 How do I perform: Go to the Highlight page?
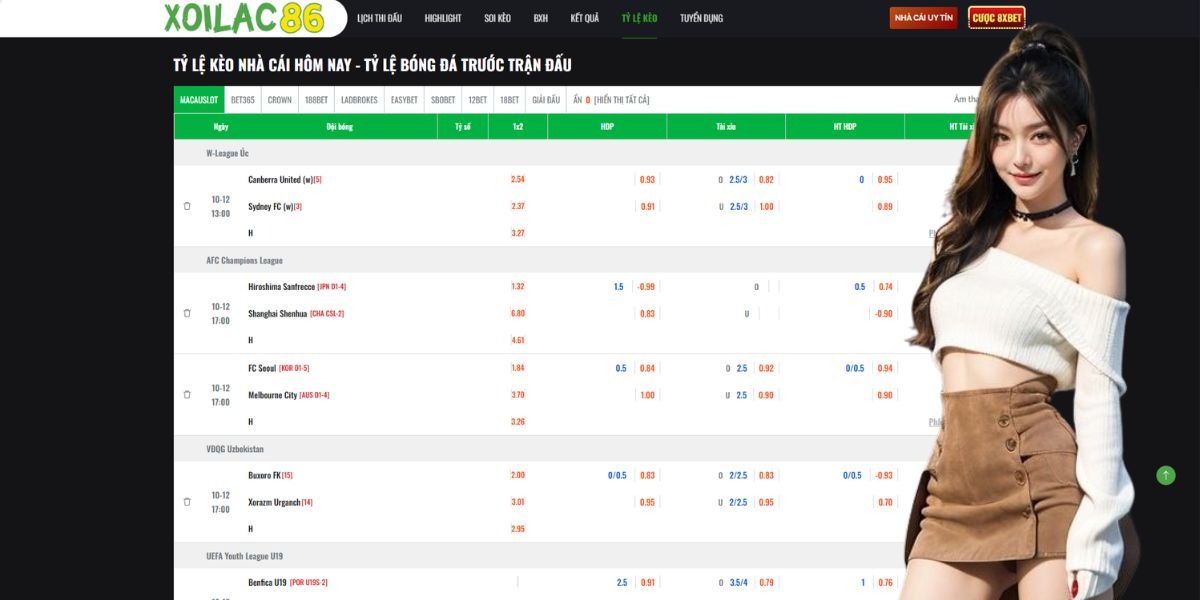click(443, 18)
